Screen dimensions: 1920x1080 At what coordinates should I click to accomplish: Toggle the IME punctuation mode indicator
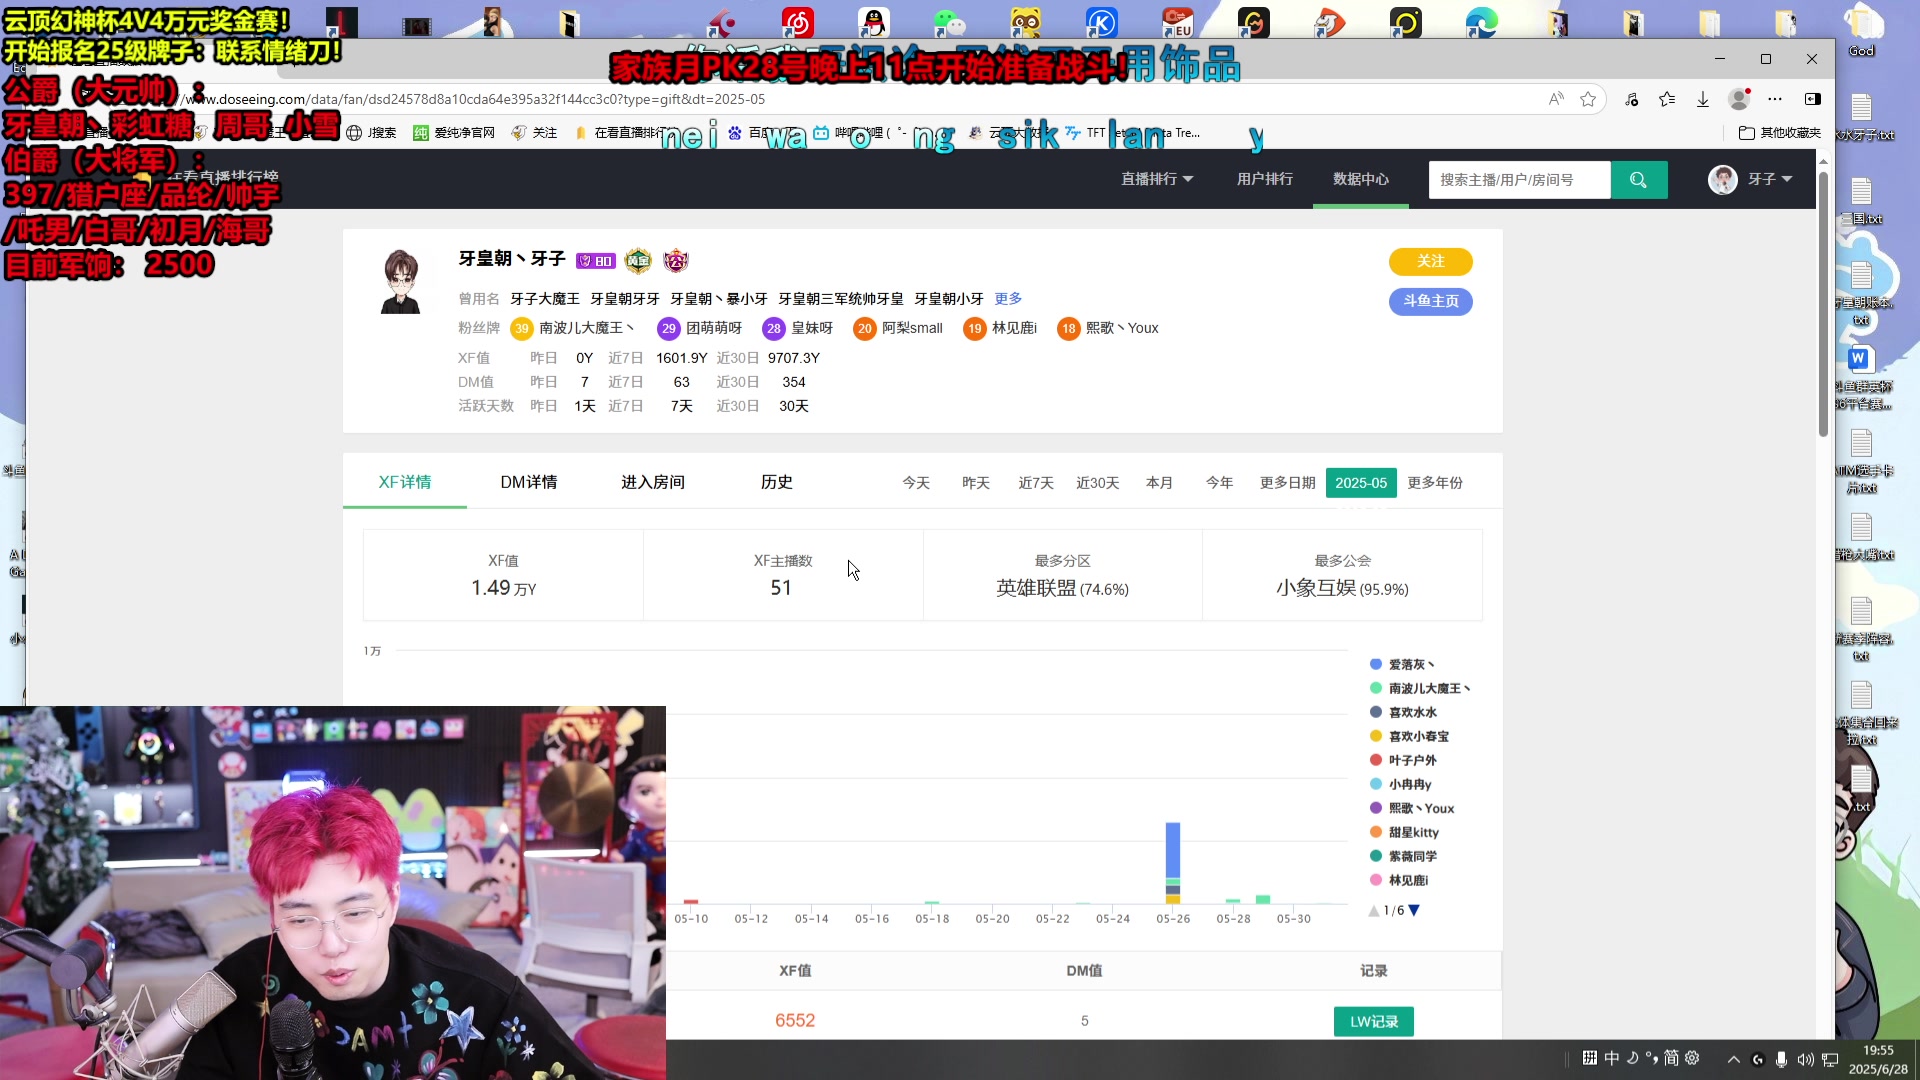point(1651,1057)
